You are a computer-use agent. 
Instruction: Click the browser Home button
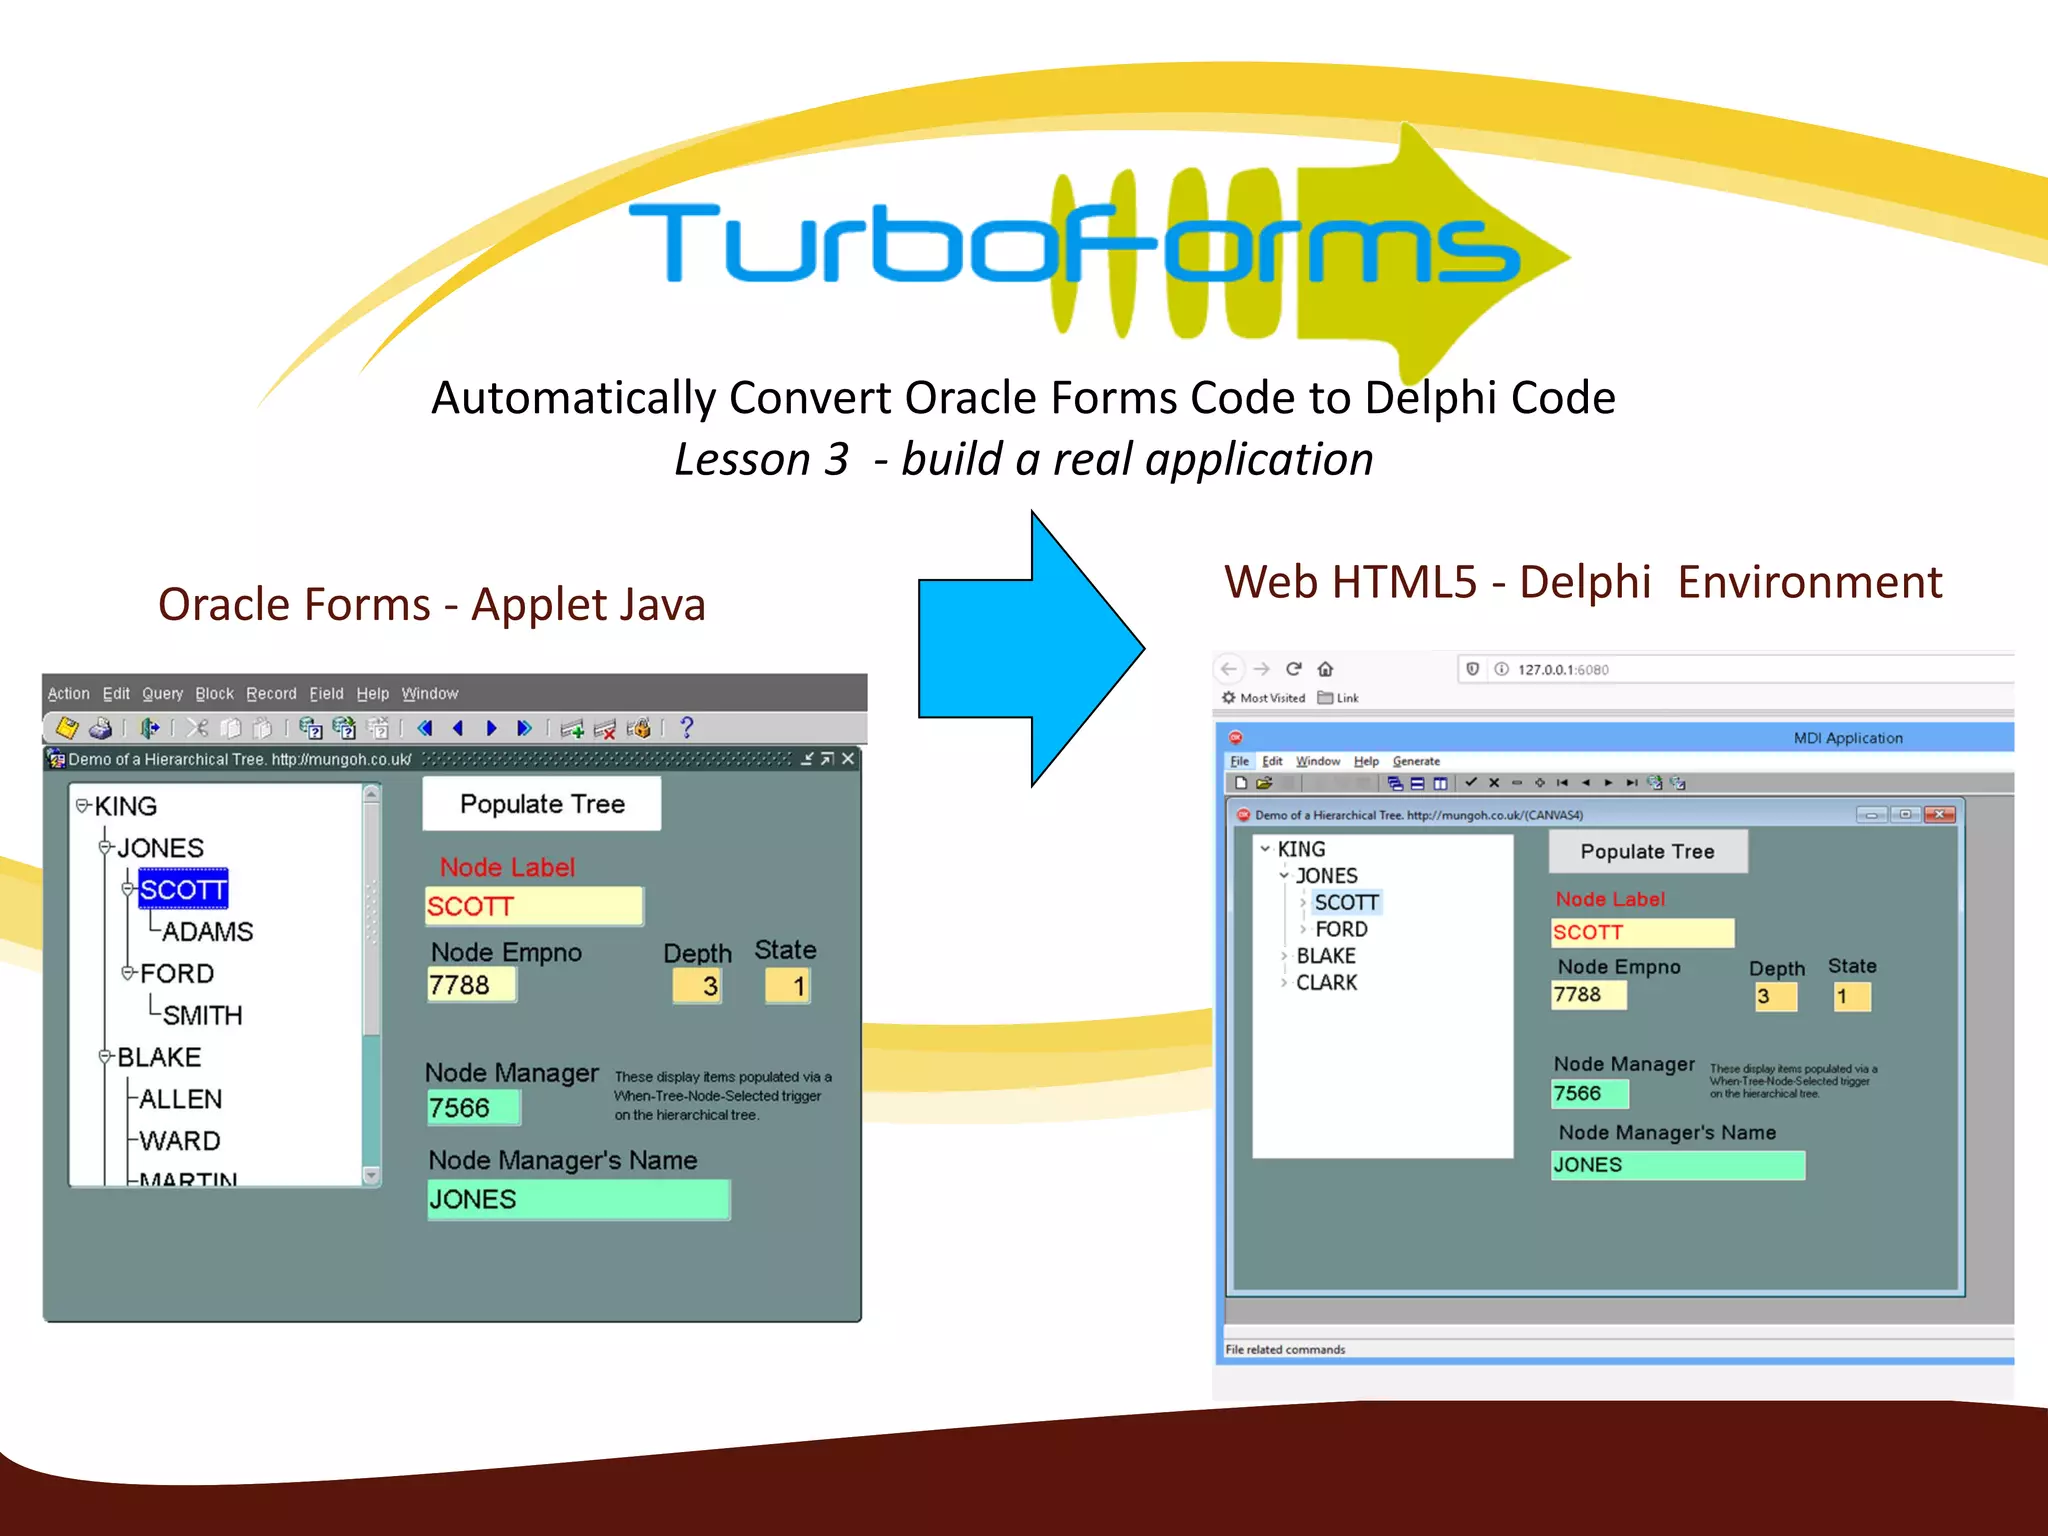point(1325,668)
